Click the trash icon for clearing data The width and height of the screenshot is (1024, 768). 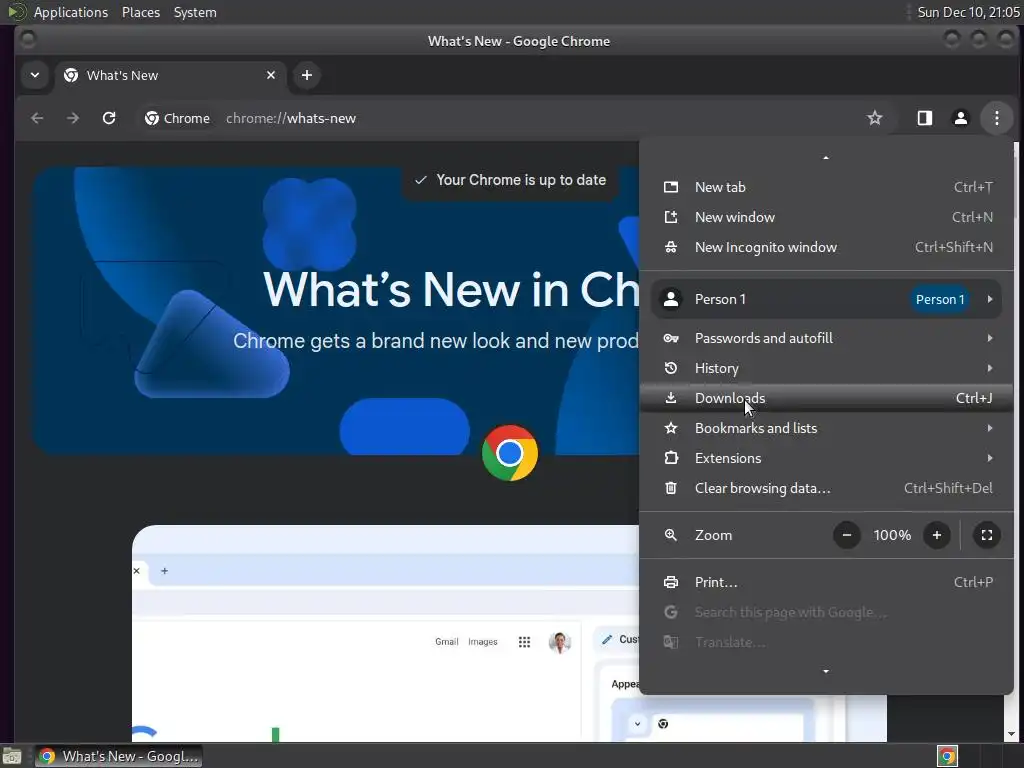671,488
